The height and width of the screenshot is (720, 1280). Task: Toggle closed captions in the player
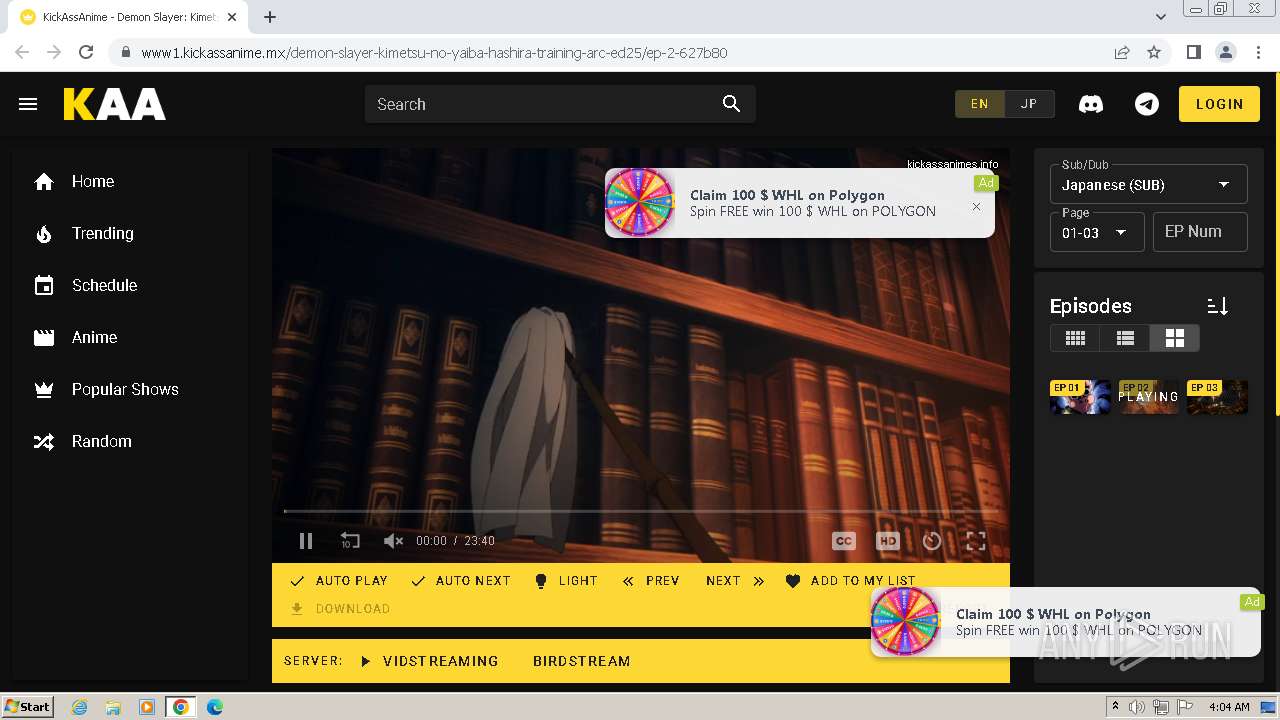(844, 541)
